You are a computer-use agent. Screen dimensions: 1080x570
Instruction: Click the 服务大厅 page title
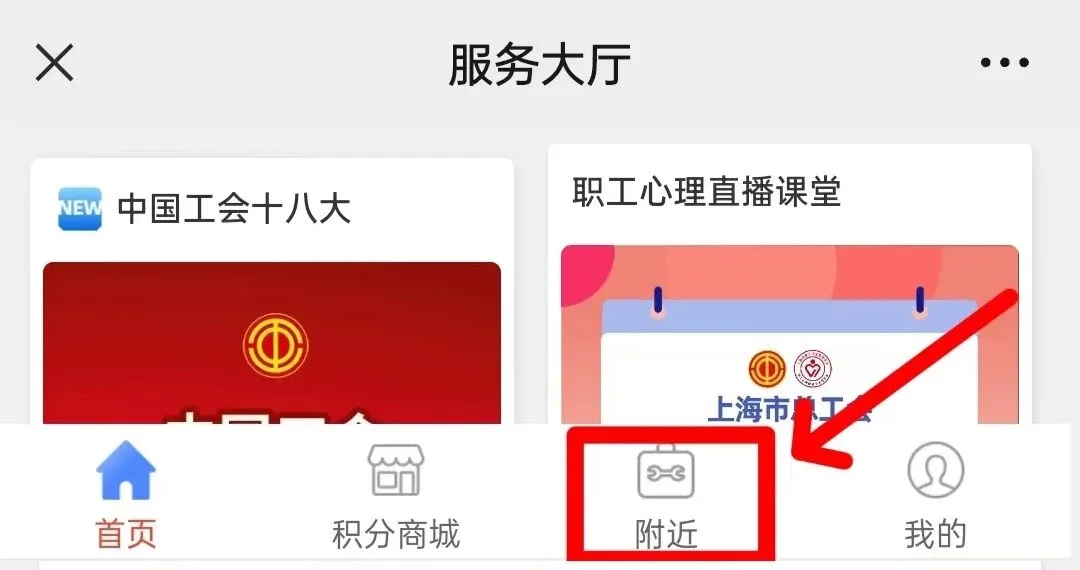[x=539, y=65]
